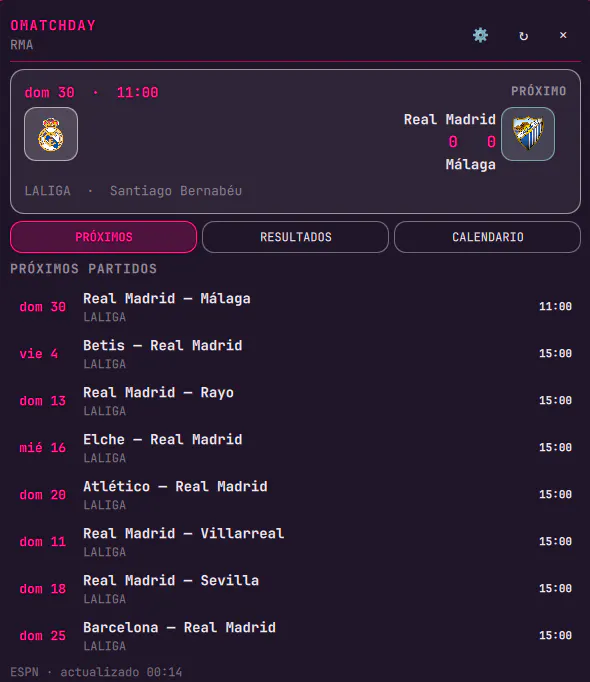Image resolution: width=590 pixels, height=682 pixels.
Task: Select the Betis — Real Madrid match
Action: [x=295, y=354]
